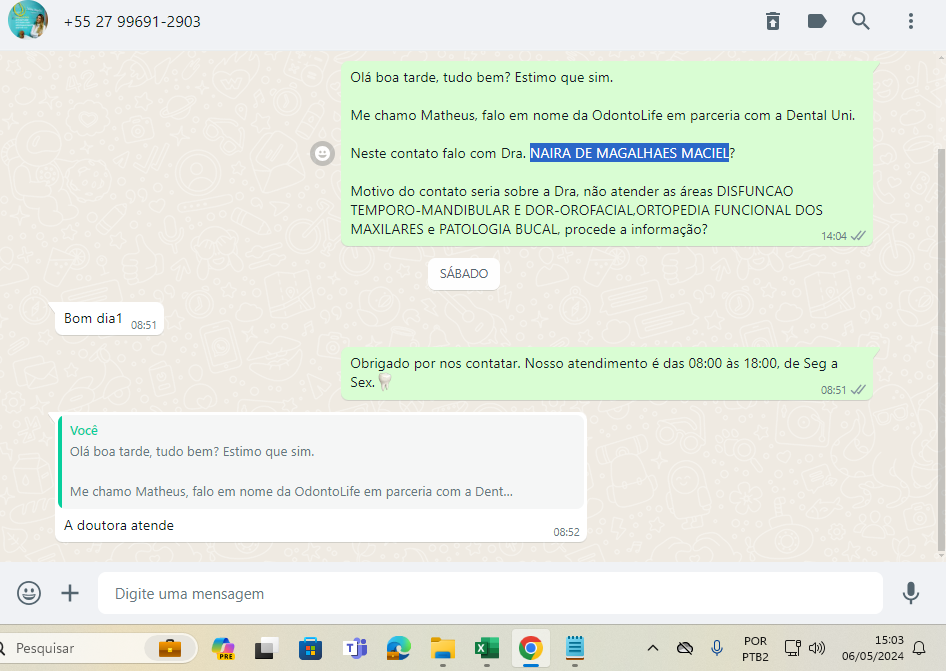Show hidden system tray icons
This screenshot has width=946, height=671.
click(653, 648)
